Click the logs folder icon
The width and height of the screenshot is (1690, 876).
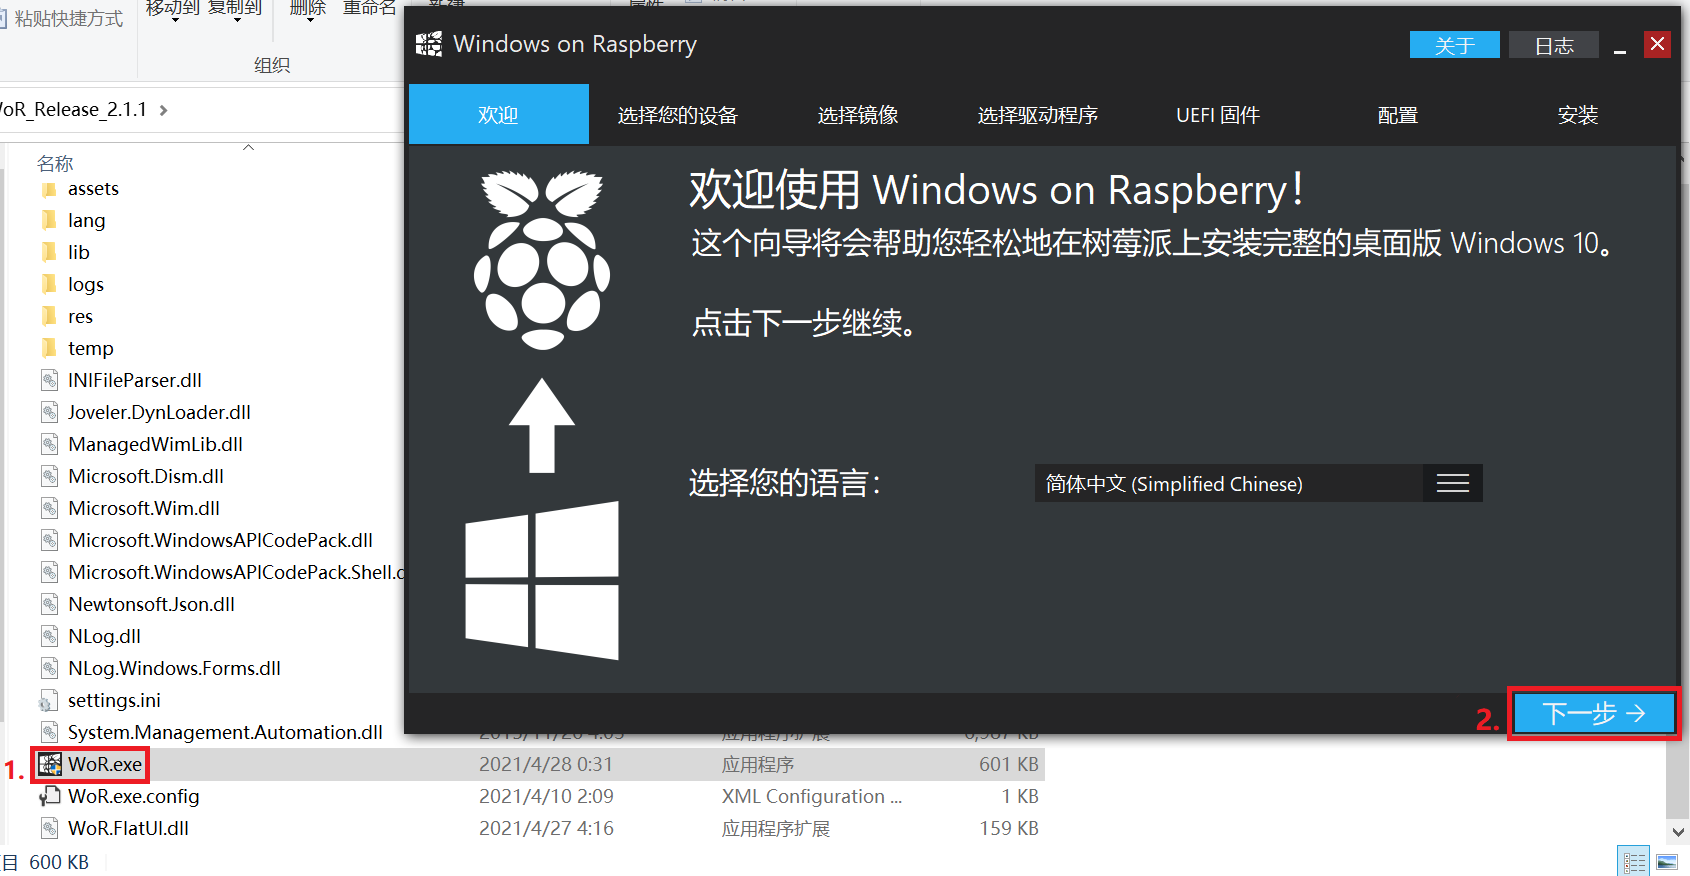coord(49,285)
